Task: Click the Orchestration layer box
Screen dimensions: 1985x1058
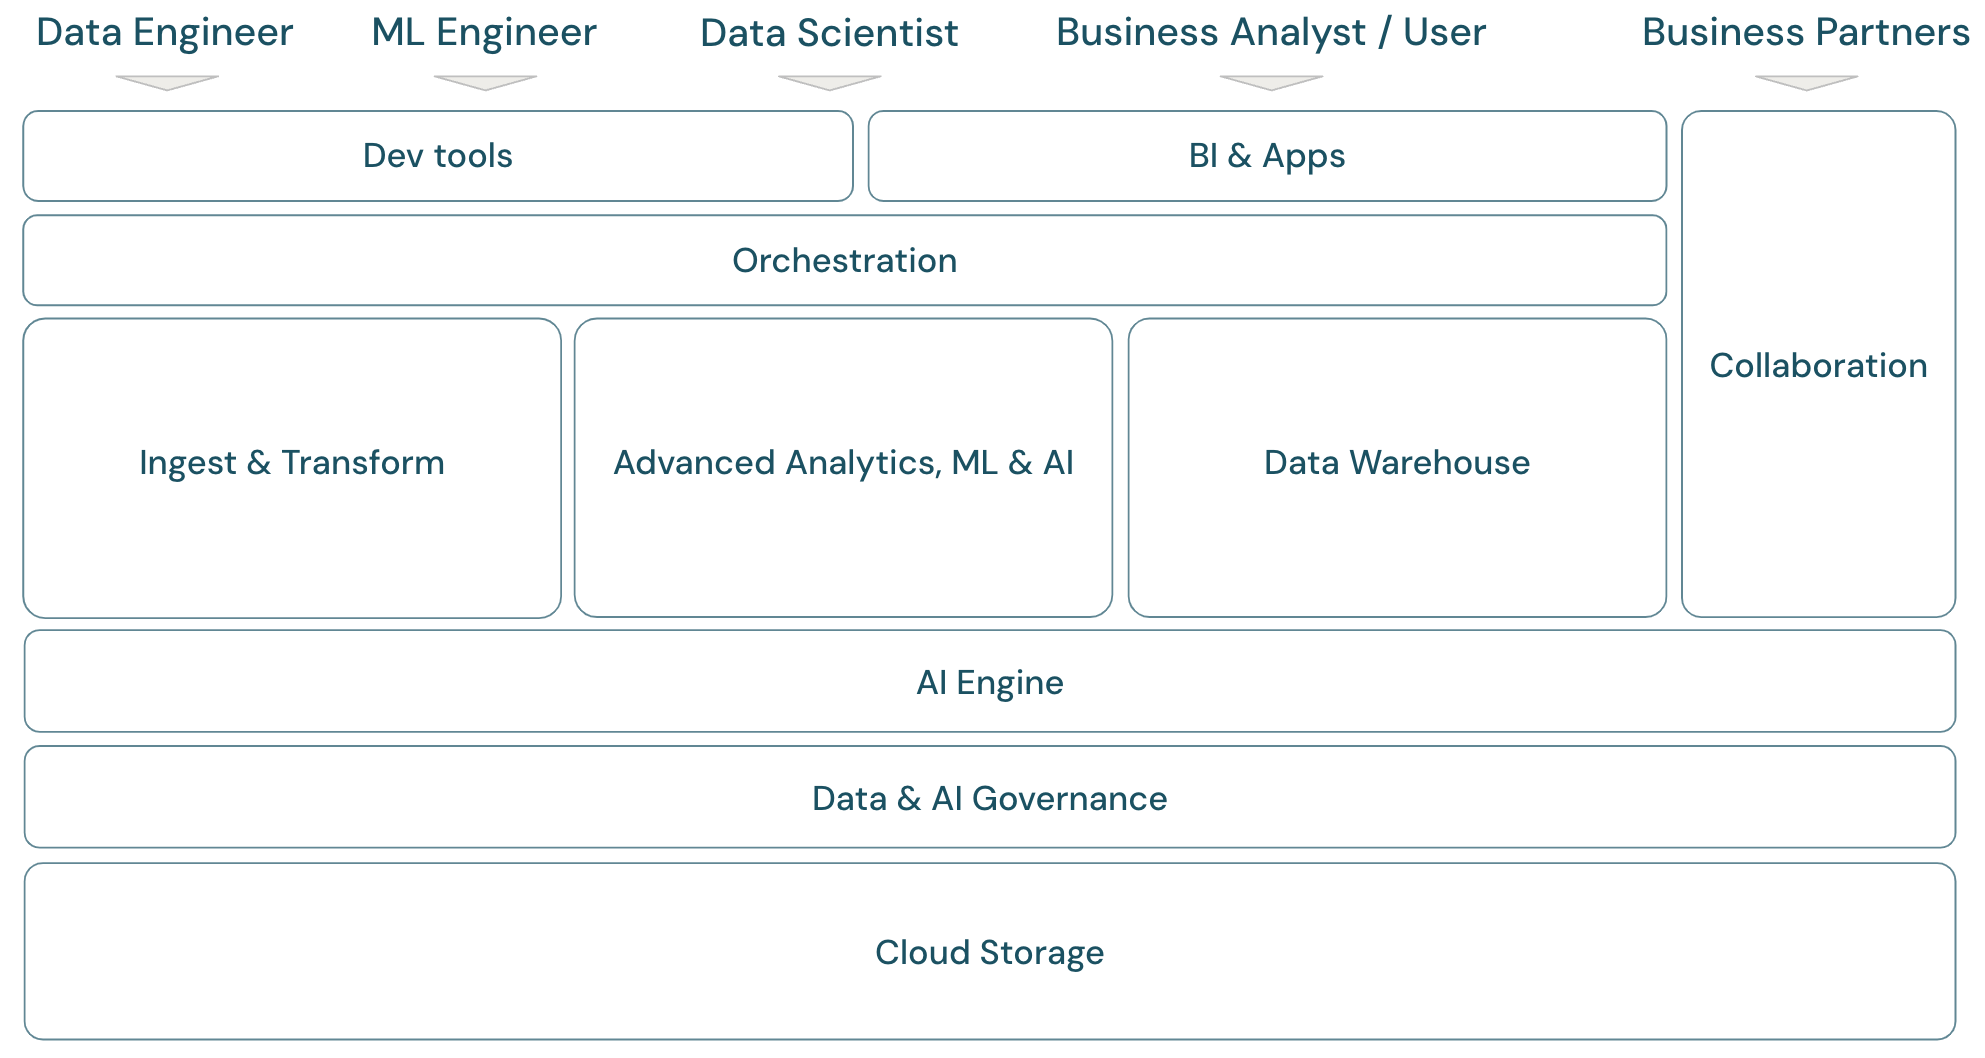Action: click(844, 260)
